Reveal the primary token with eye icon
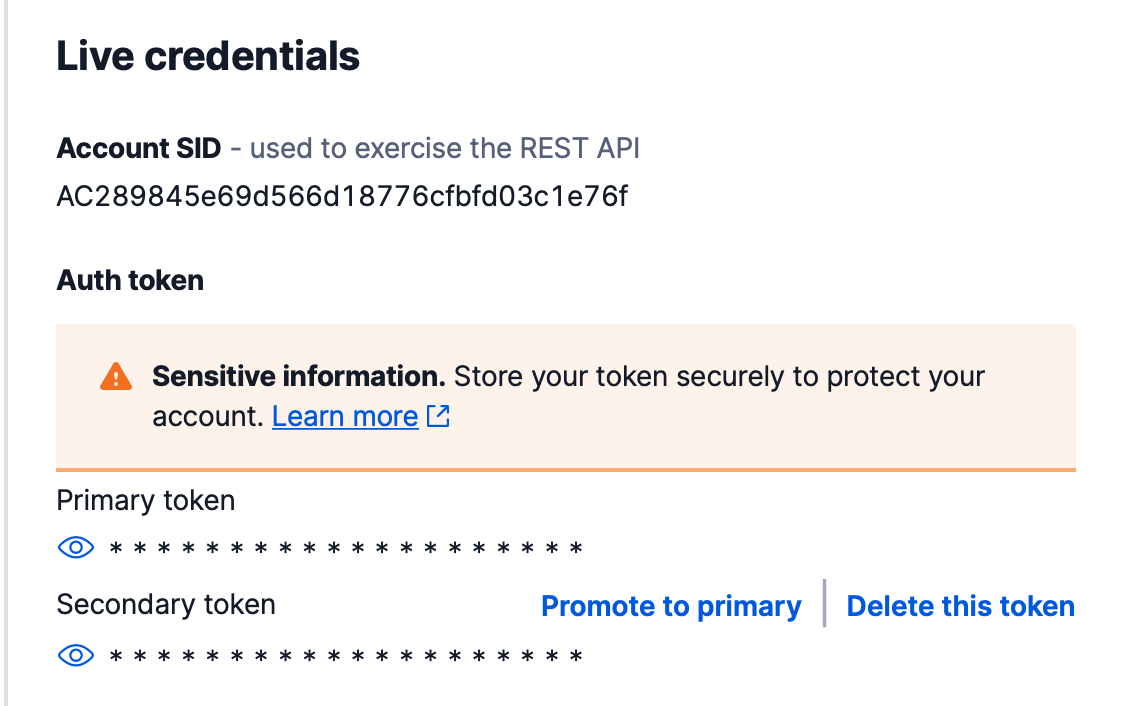 (x=76, y=547)
